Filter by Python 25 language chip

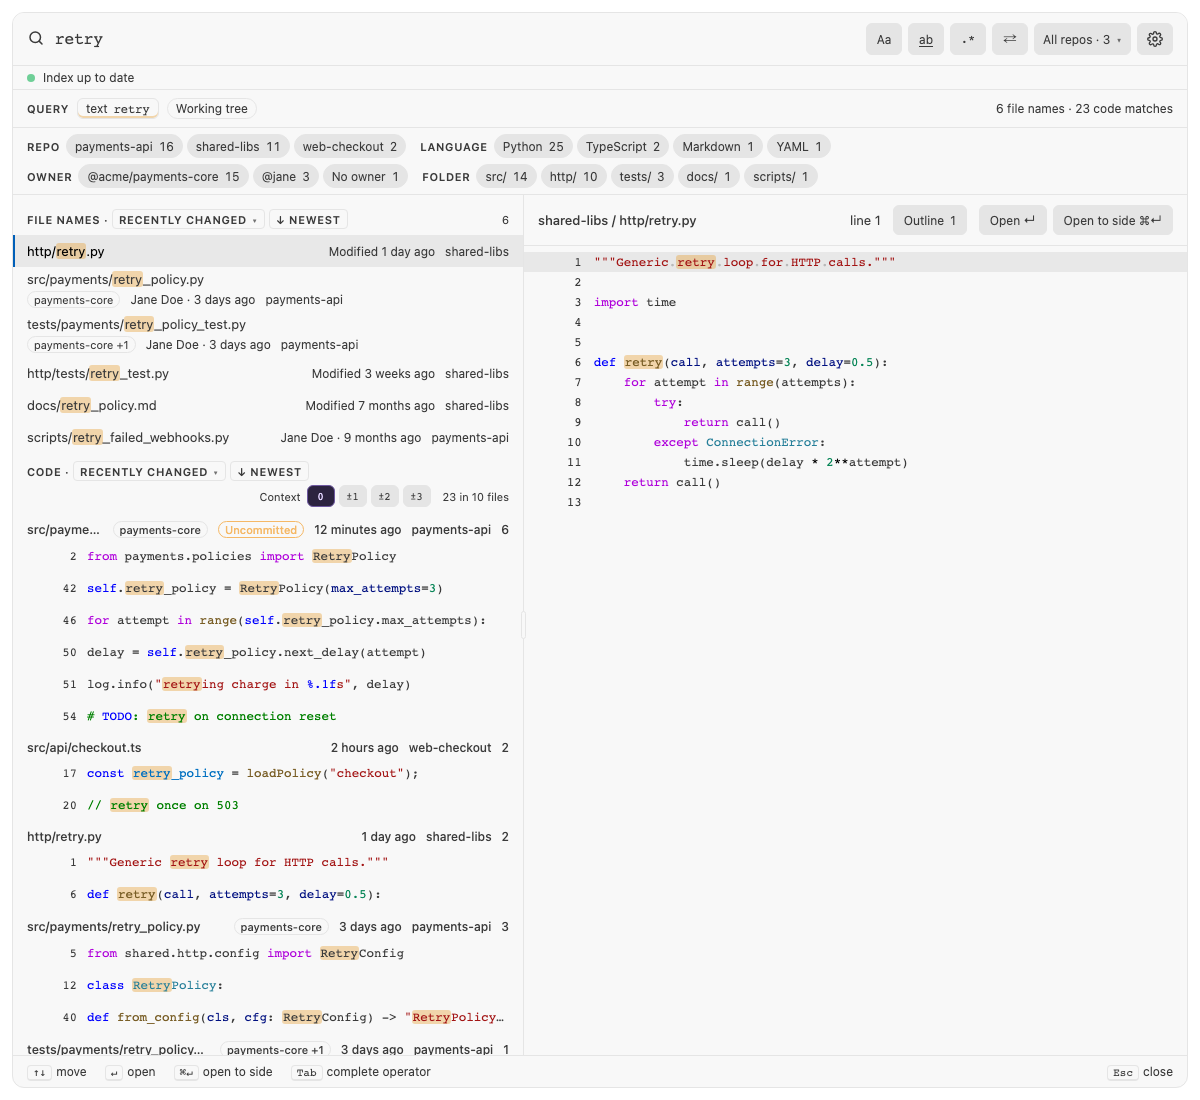tap(533, 147)
